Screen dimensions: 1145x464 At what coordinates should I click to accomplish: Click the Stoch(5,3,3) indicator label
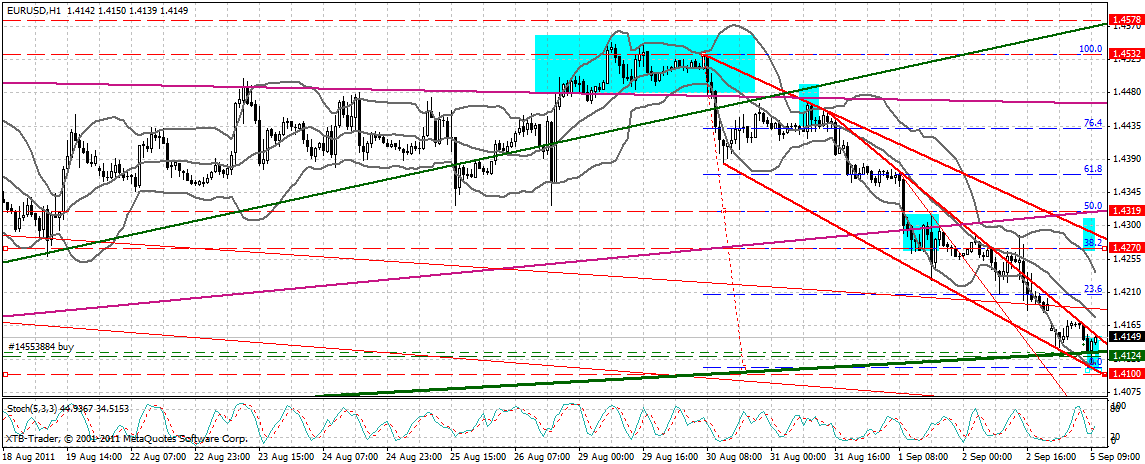[x=30, y=408]
